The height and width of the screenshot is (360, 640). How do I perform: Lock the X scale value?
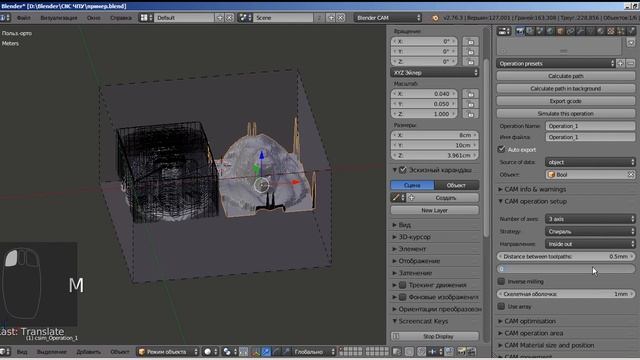(x=471, y=94)
